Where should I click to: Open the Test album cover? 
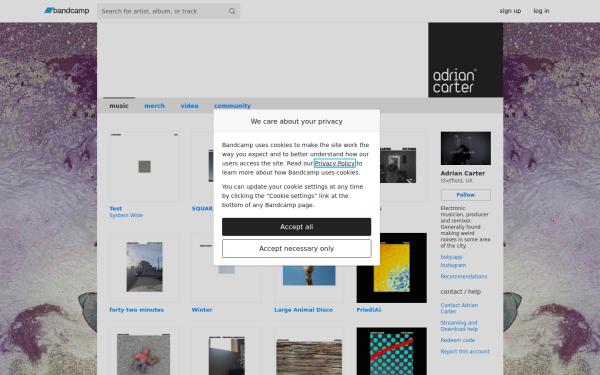click(144, 166)
